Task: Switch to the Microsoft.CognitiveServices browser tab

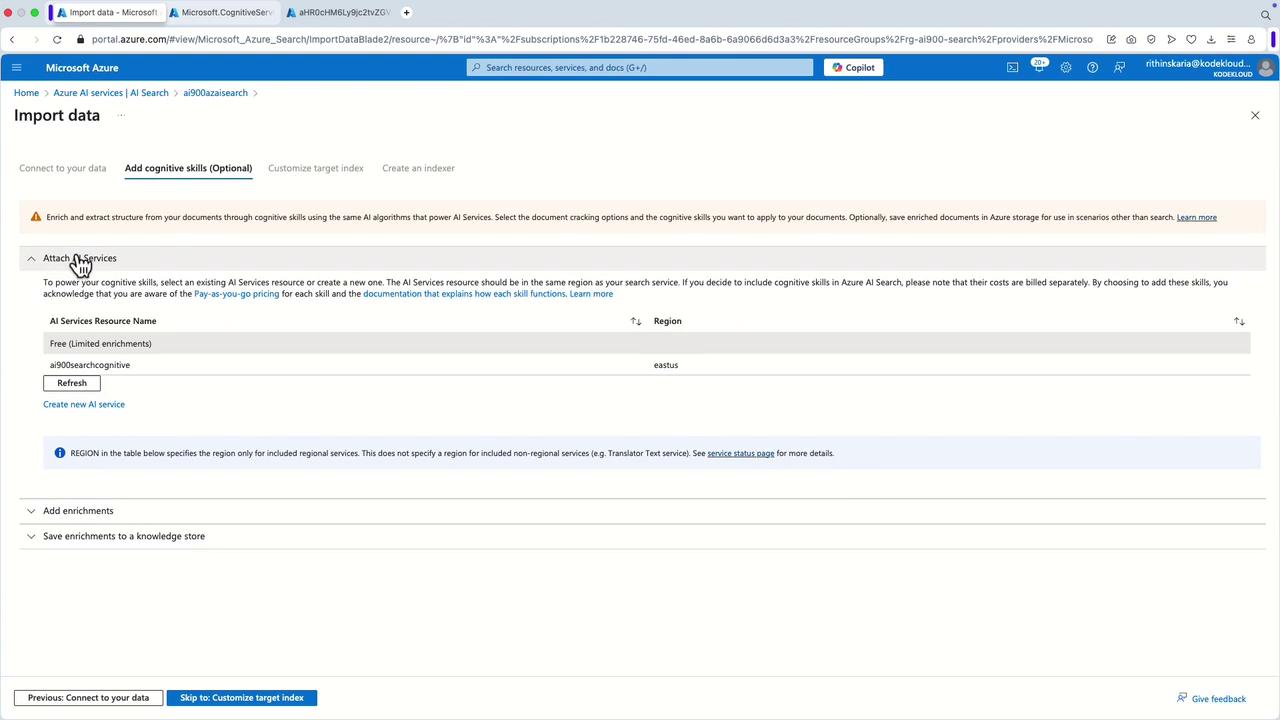Action: pyautogui.click(x=220, y=12)
